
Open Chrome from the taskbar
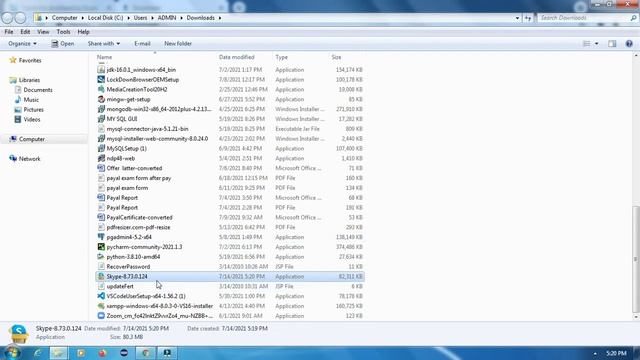pos(145,353)
